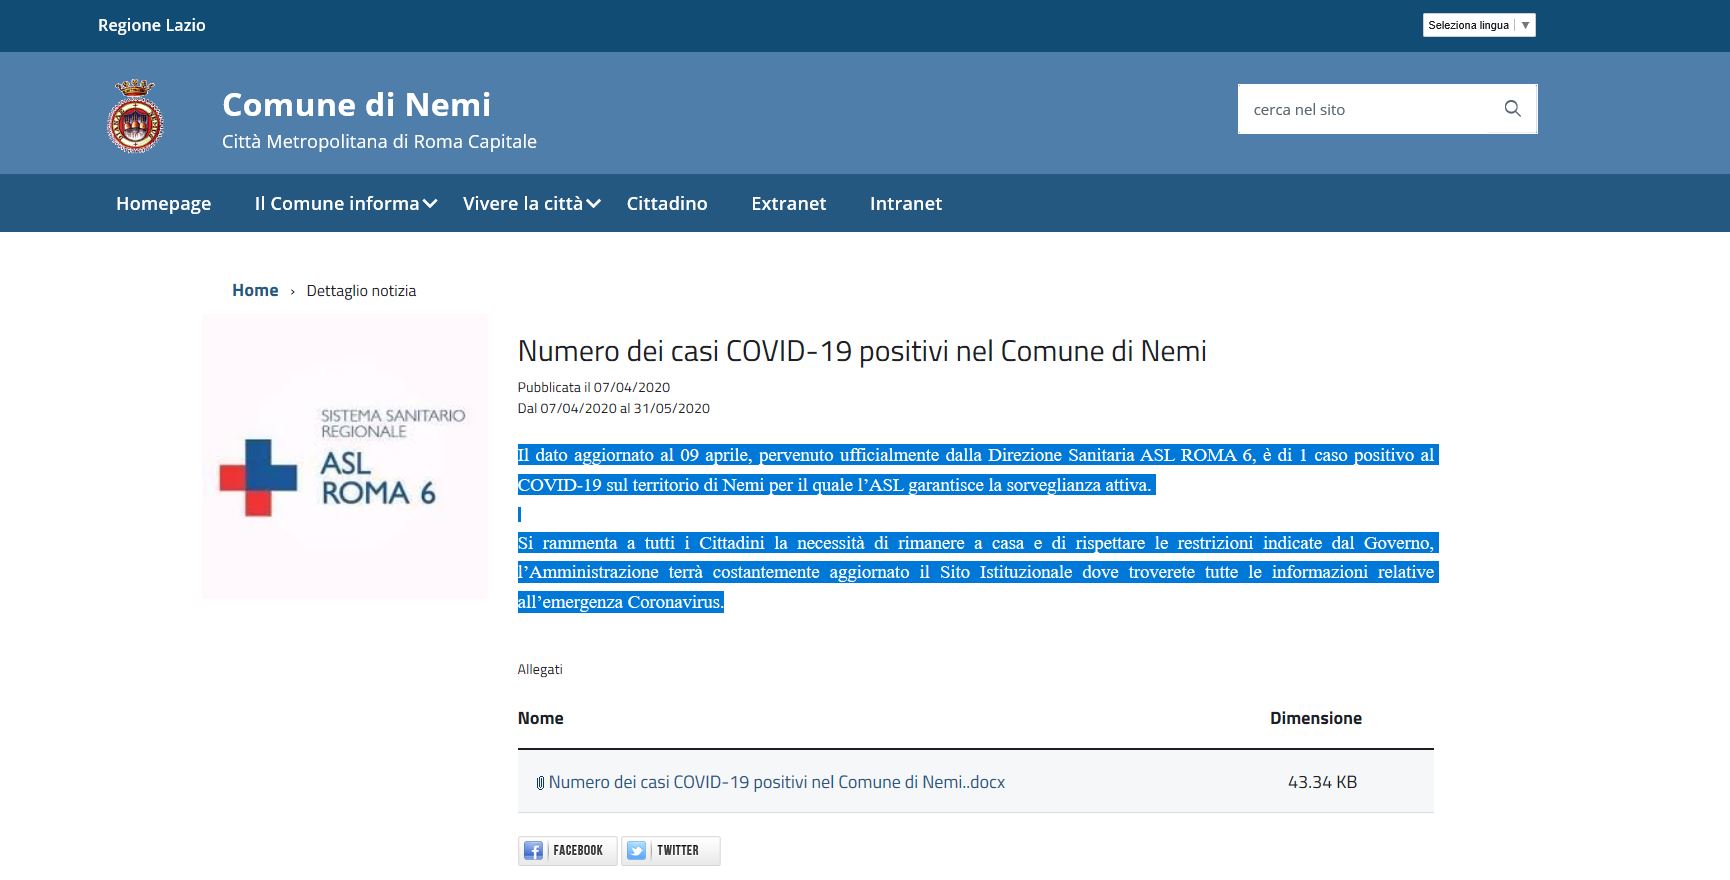Image resolution: width=1730 pixels, height=880 pixels.
Task: Open Extranet menu item
Action: click(x=789, y=203)
